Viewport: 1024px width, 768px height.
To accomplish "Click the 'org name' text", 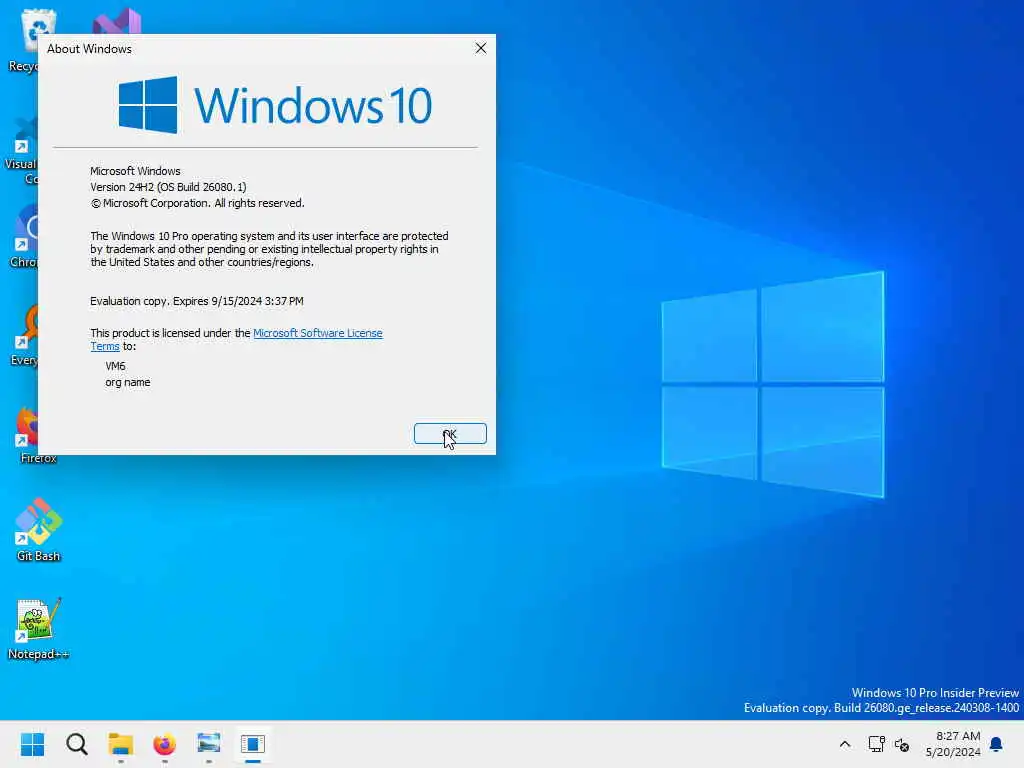I will tap(127, 382).
